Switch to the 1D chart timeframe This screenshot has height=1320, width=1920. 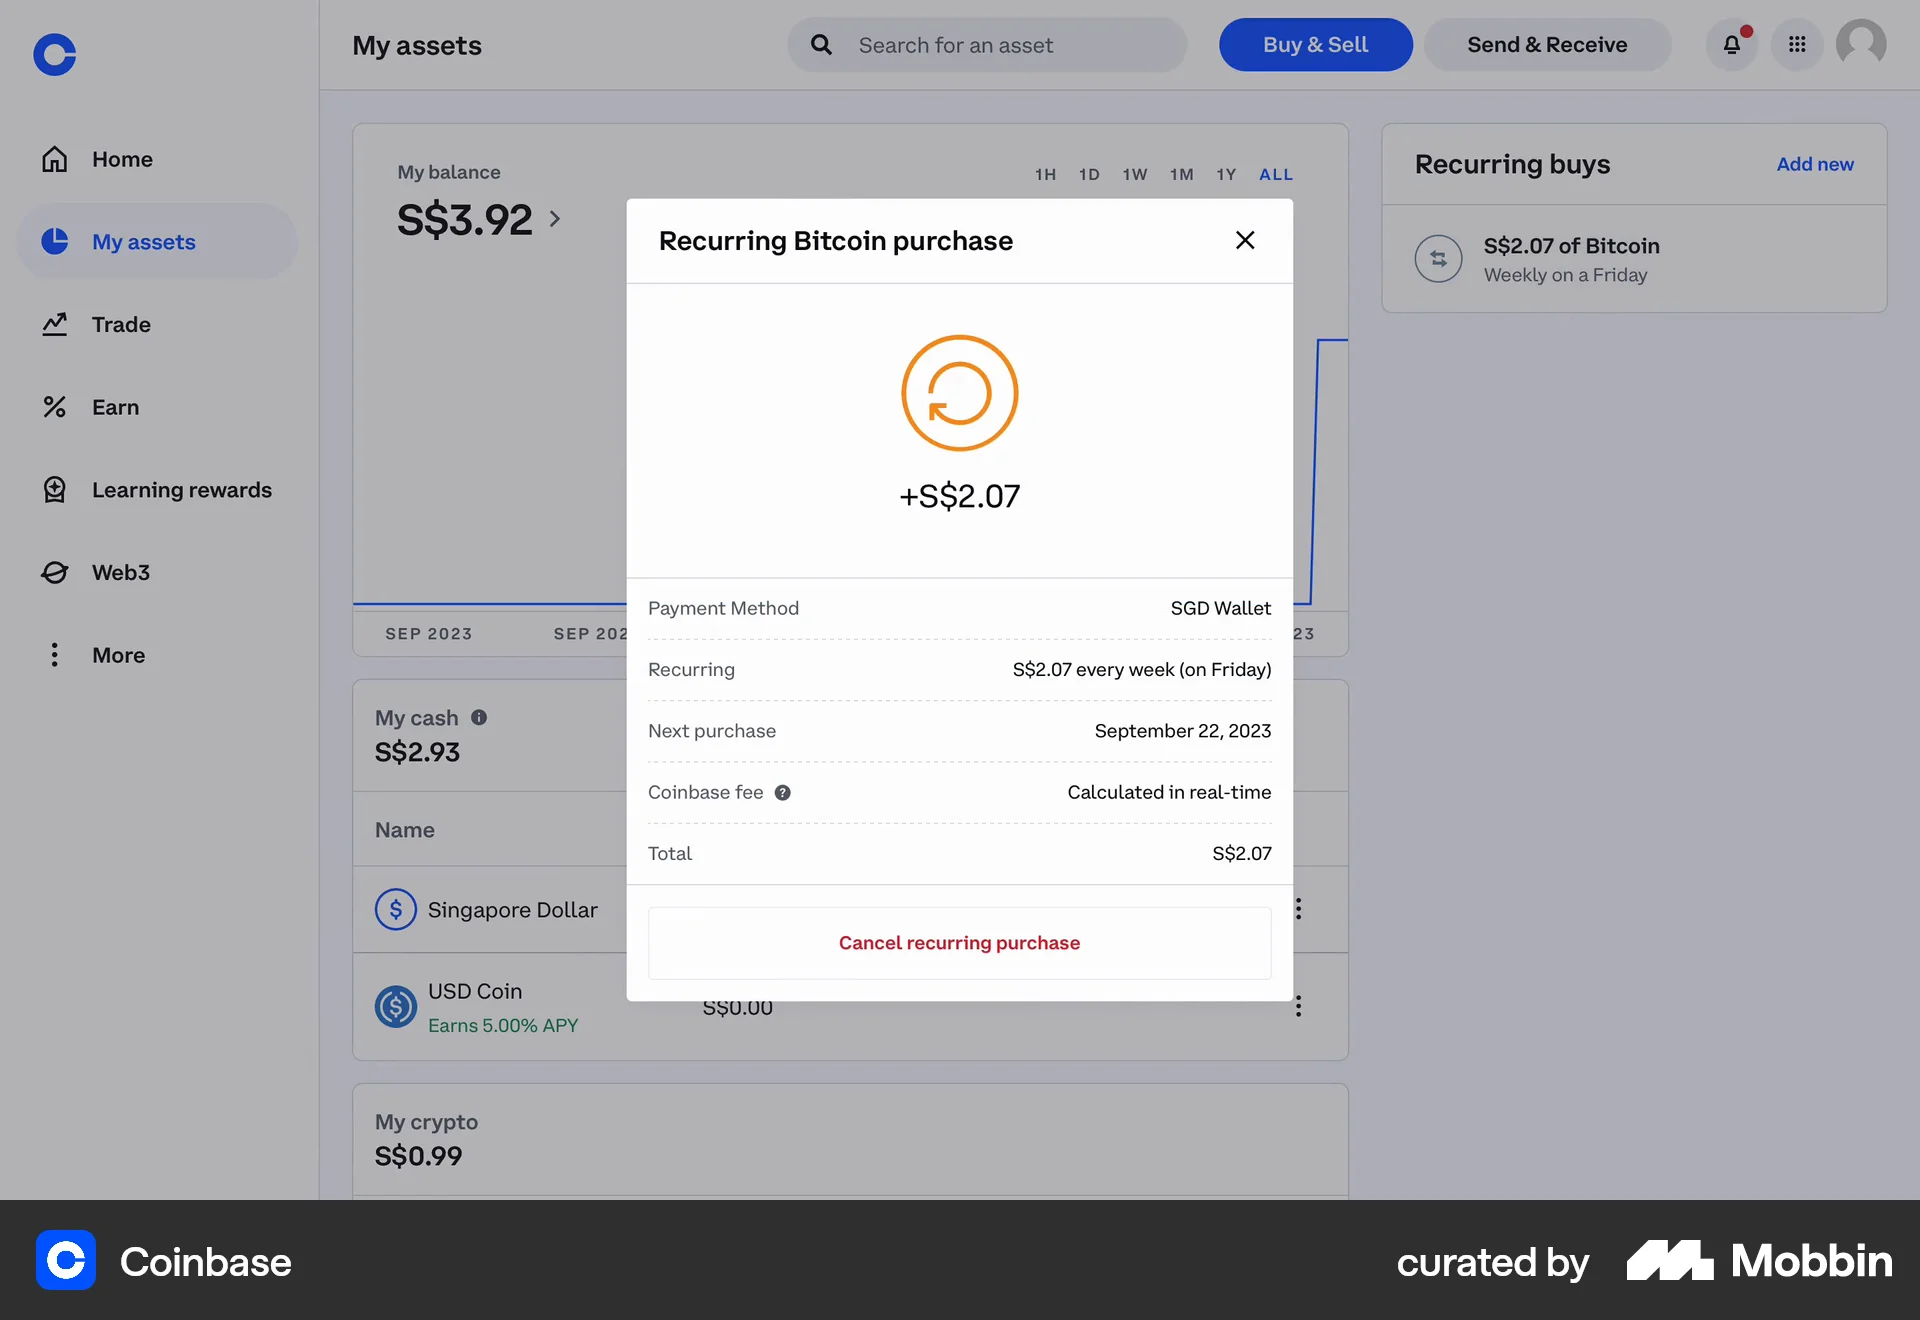pyautogui.click(x=1089, y=174)
